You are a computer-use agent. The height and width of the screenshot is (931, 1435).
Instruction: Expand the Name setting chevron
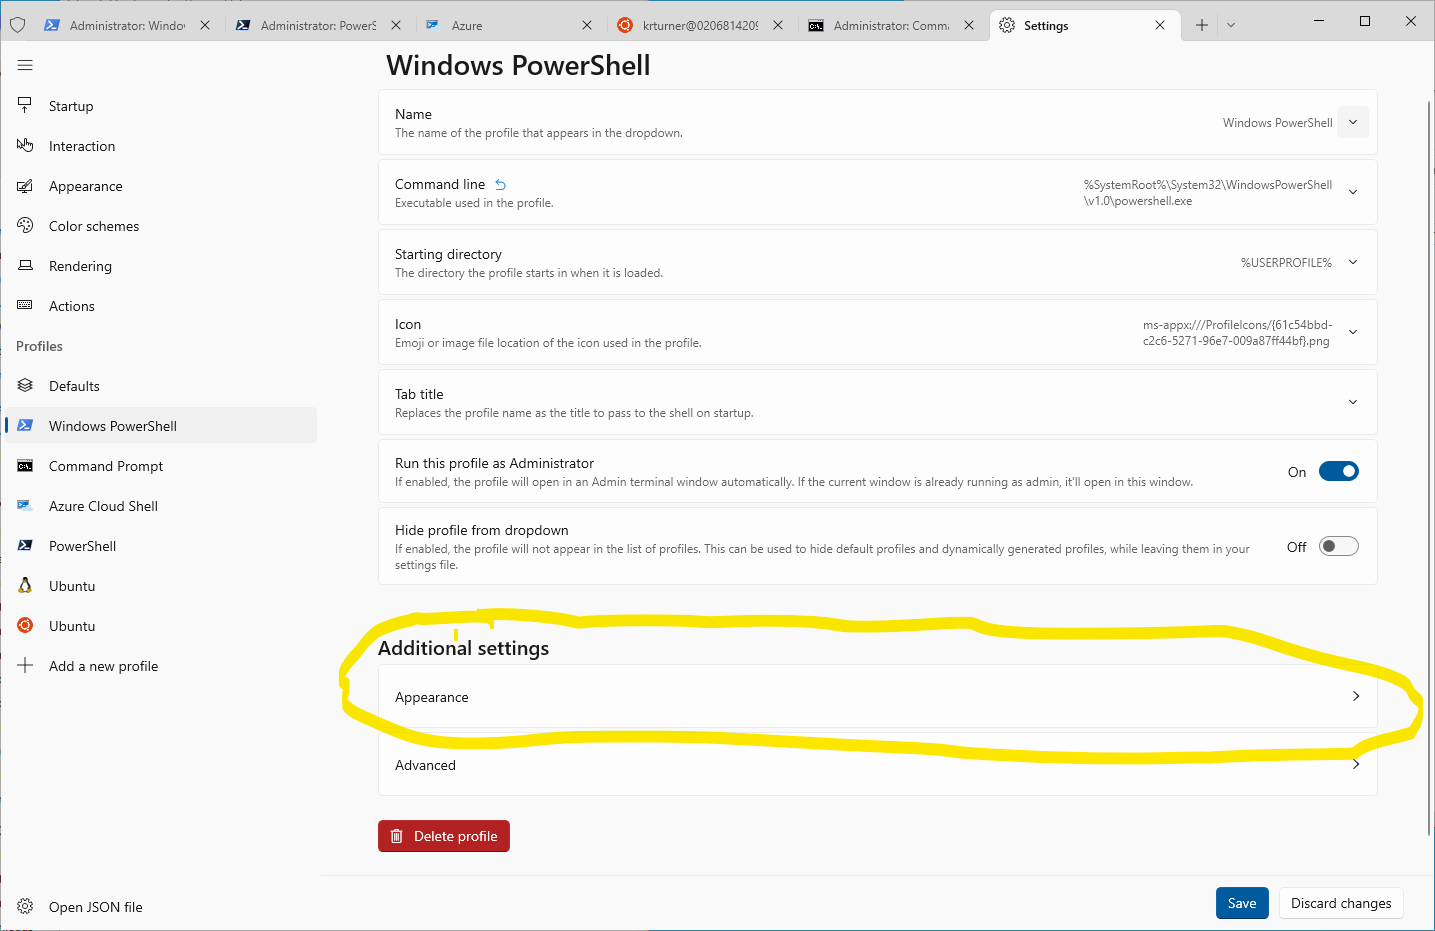coord(1353,123)
